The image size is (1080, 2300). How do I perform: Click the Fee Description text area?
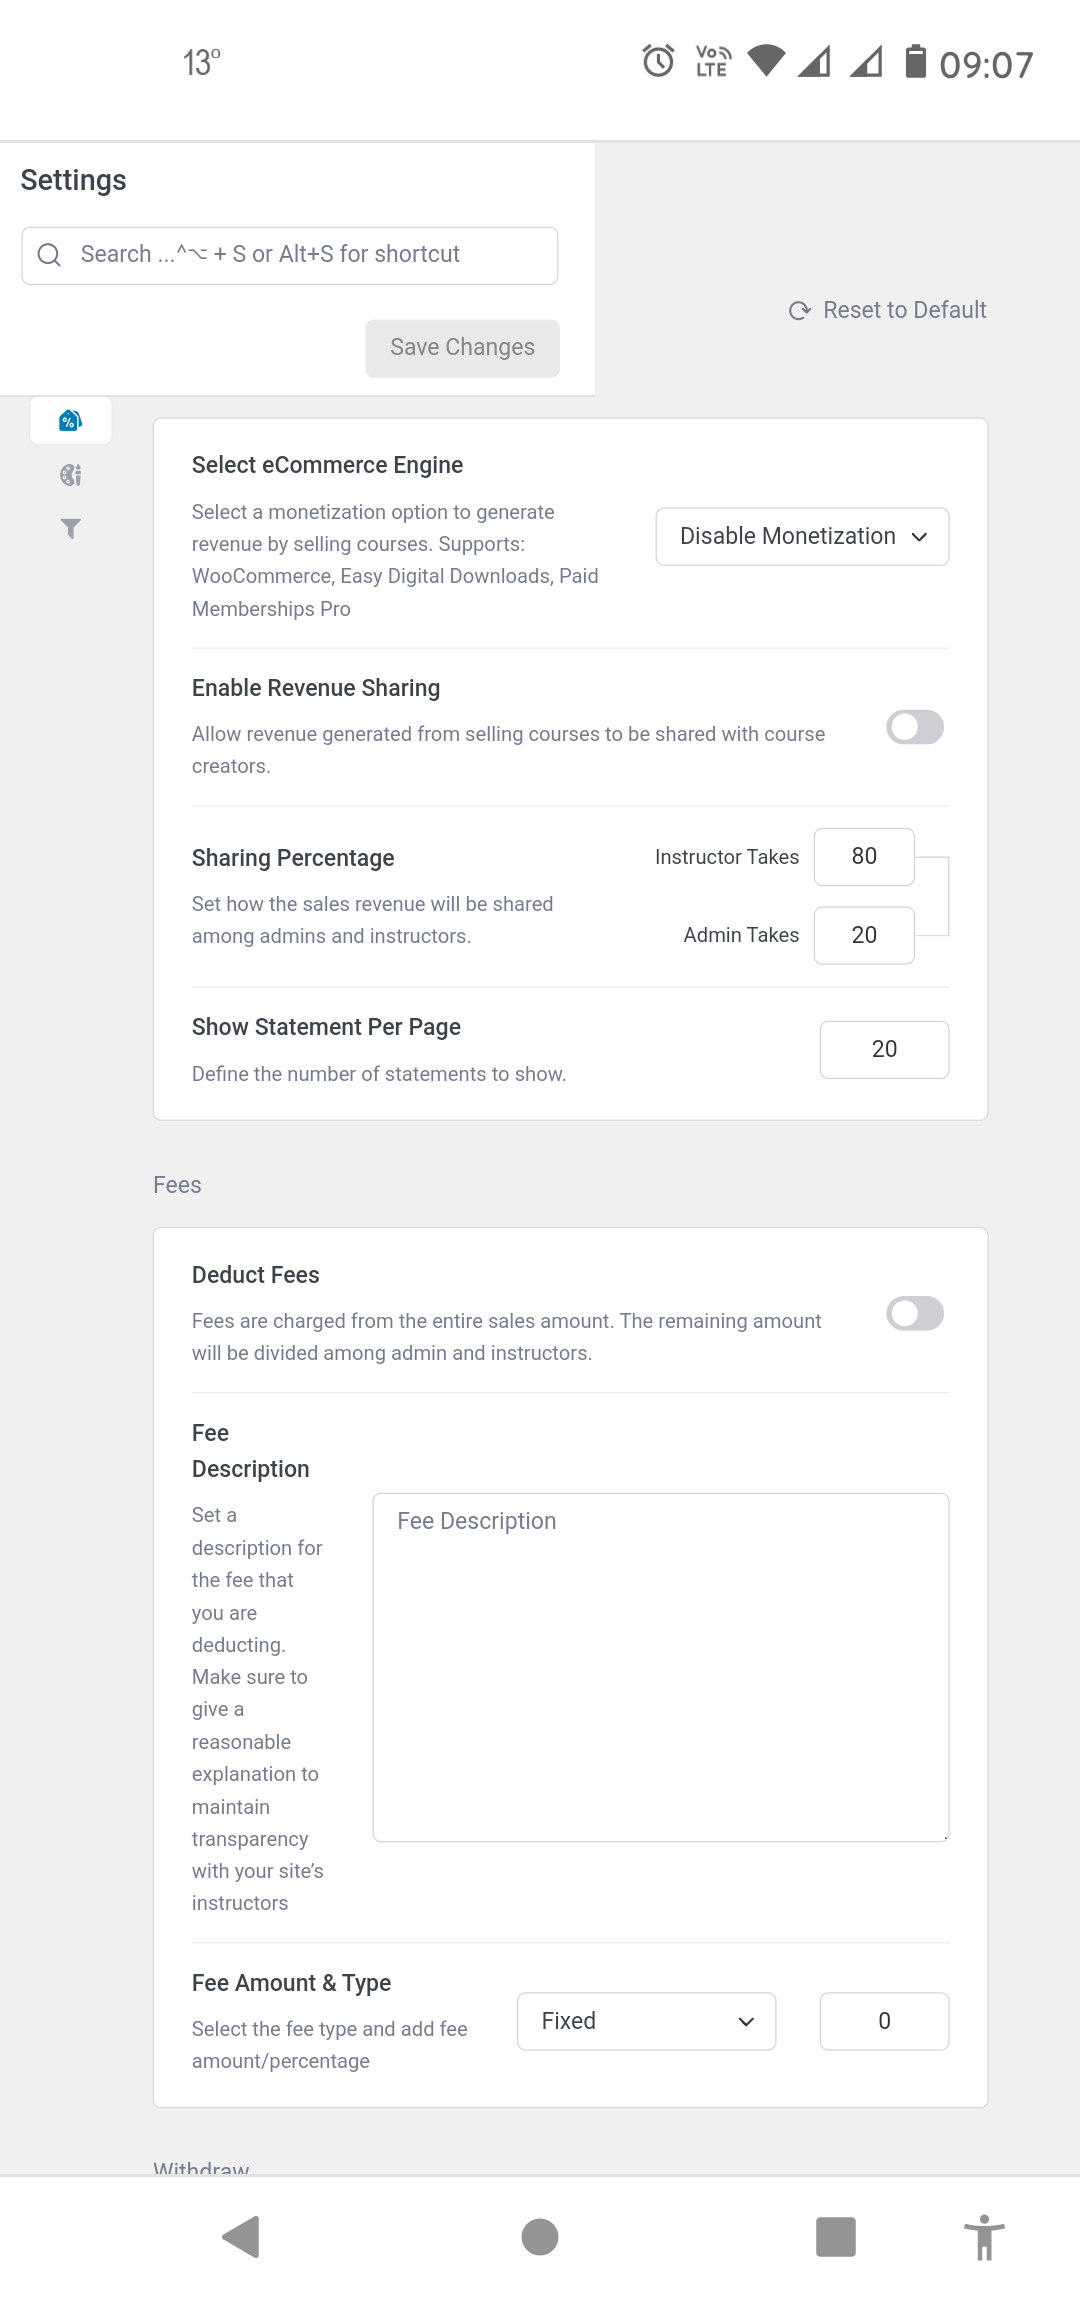point(660,1667)
